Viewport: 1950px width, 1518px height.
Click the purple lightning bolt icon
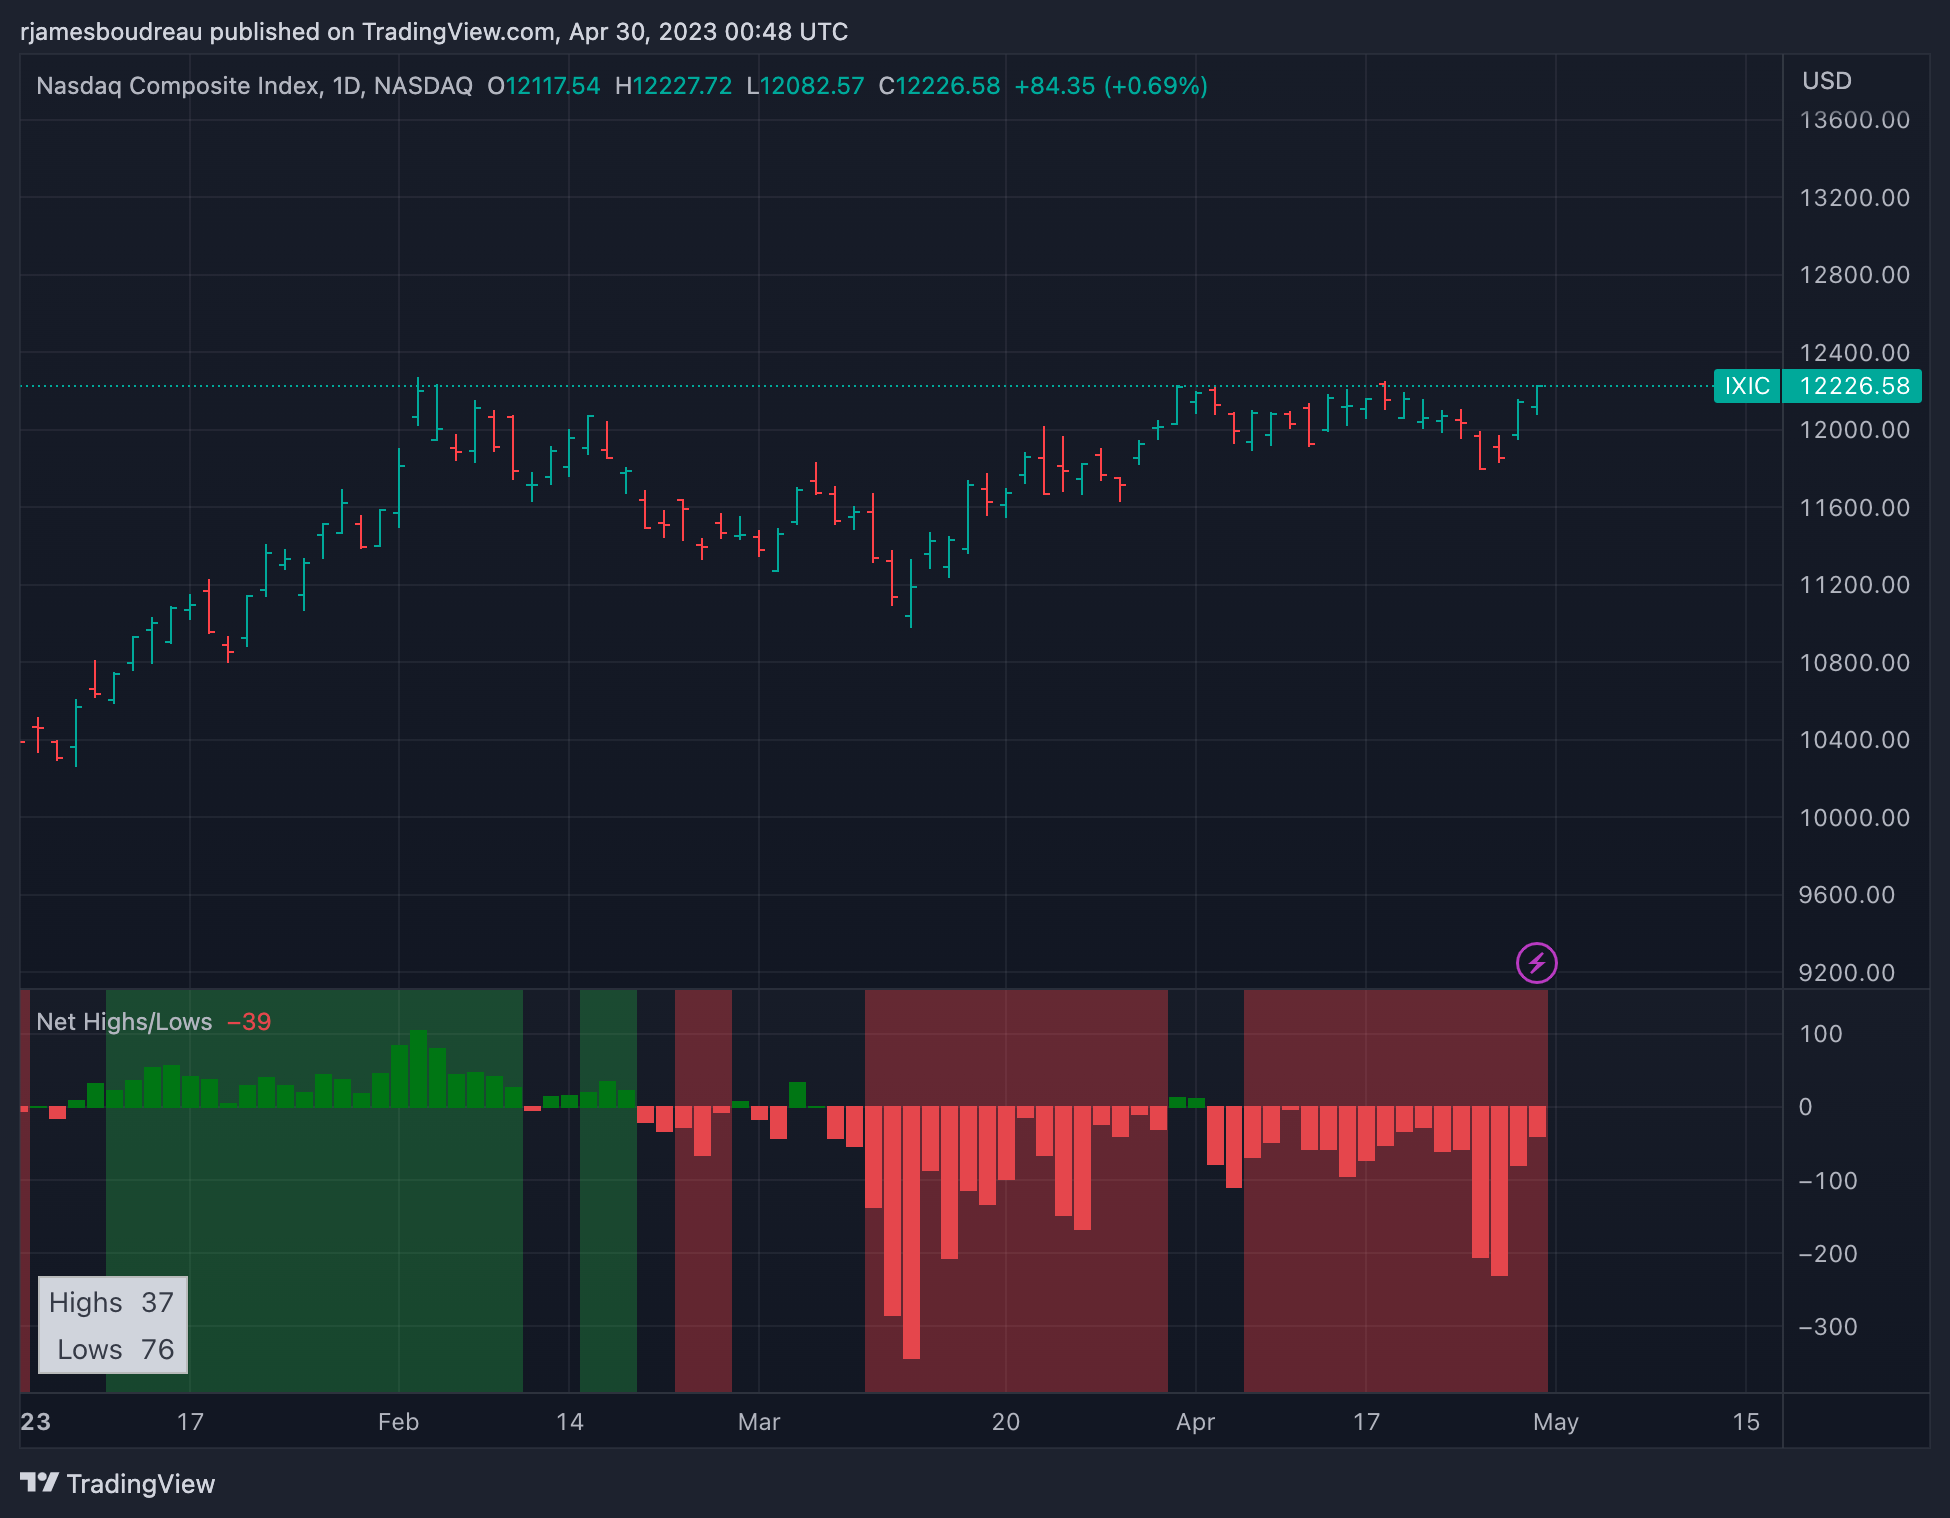pos(1536,963)
